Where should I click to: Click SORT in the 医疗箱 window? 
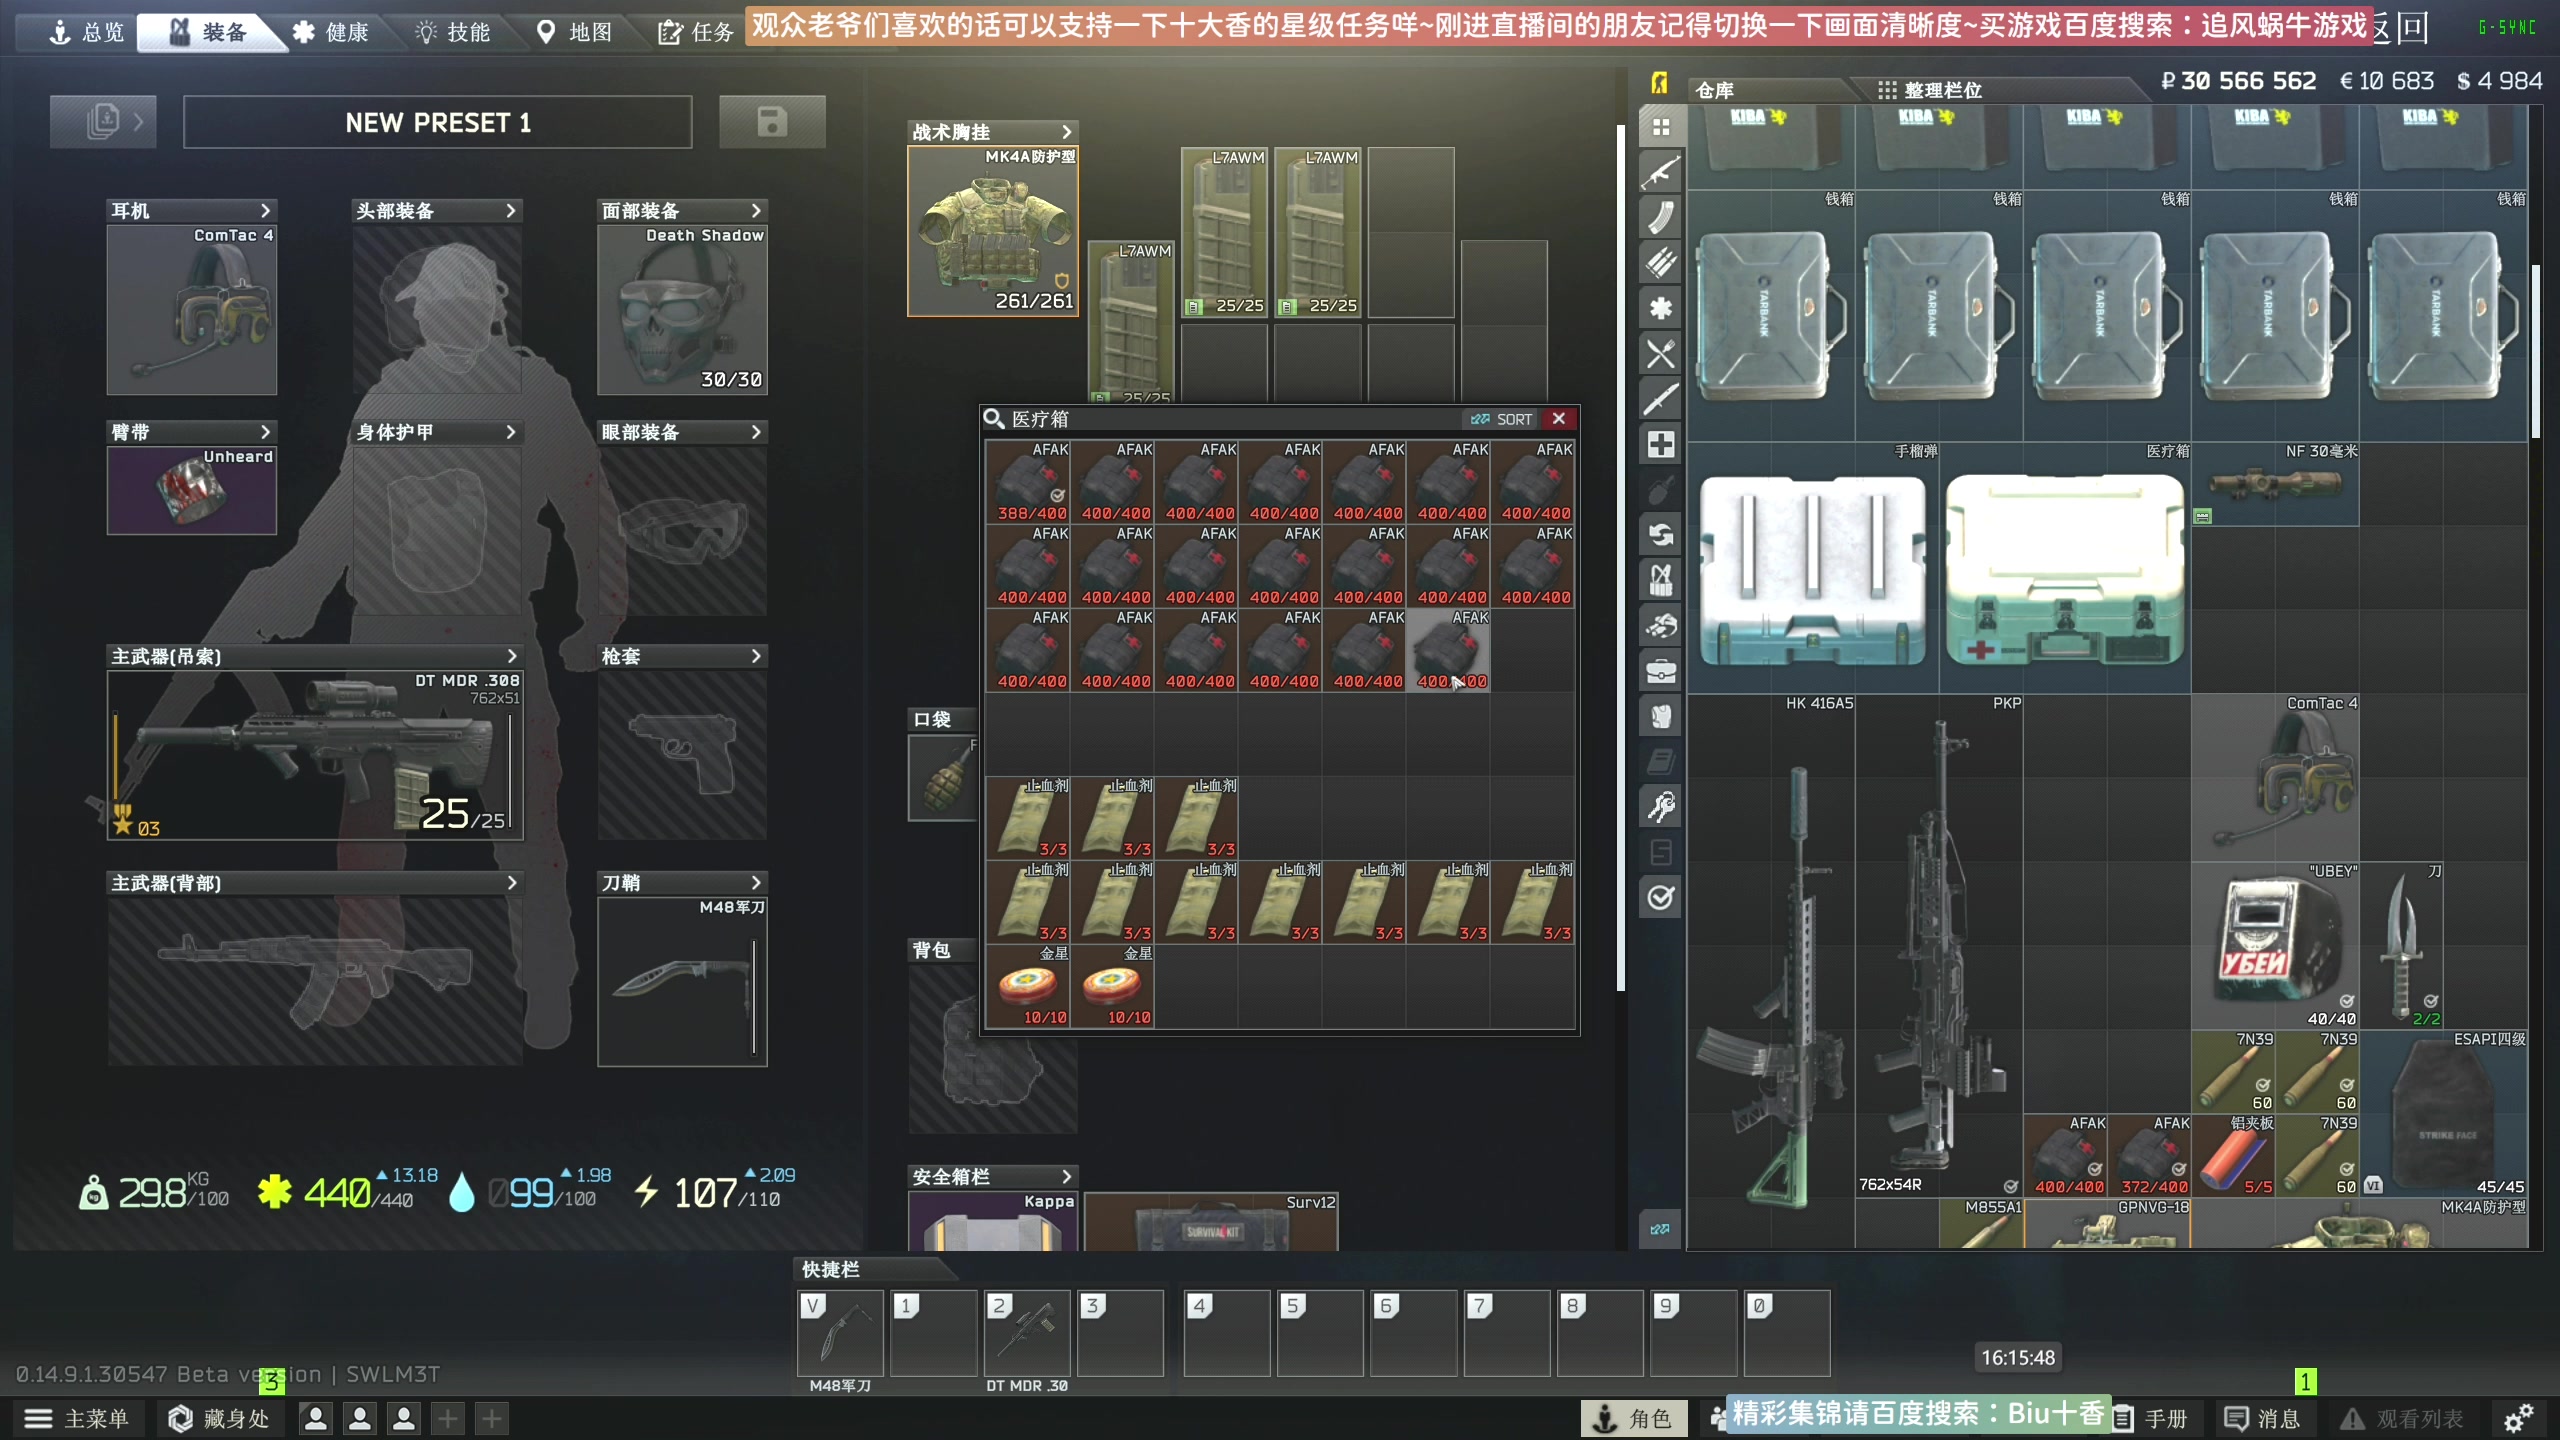pyautogui.click(x=1502, y=419)
